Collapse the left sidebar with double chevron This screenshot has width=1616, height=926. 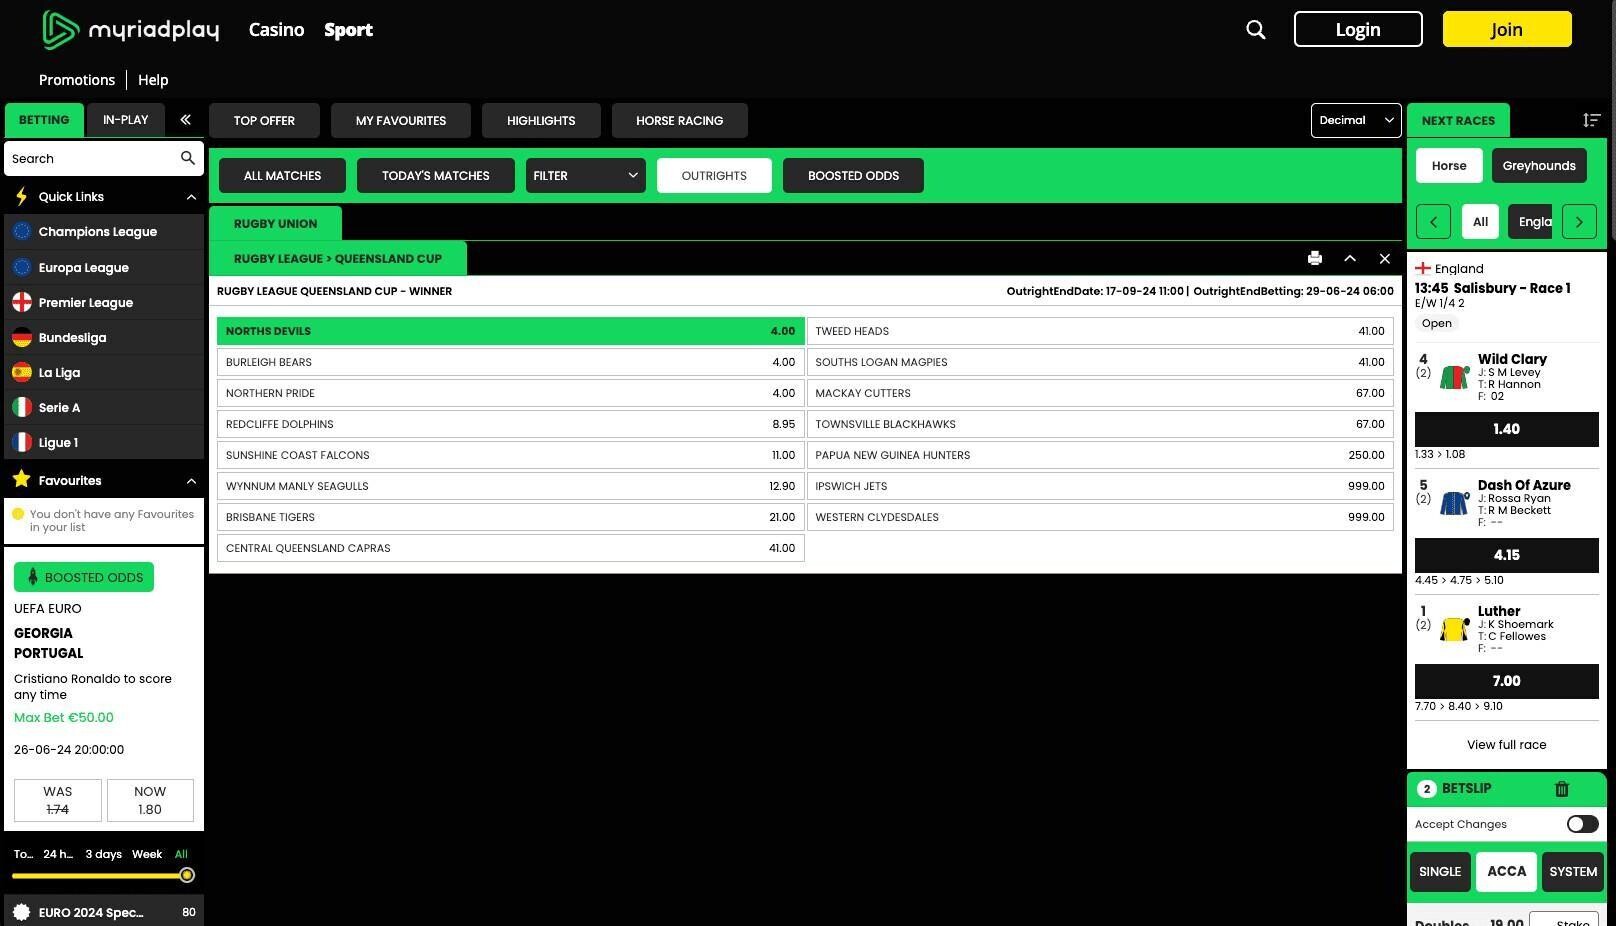click(x=185, y=120)
